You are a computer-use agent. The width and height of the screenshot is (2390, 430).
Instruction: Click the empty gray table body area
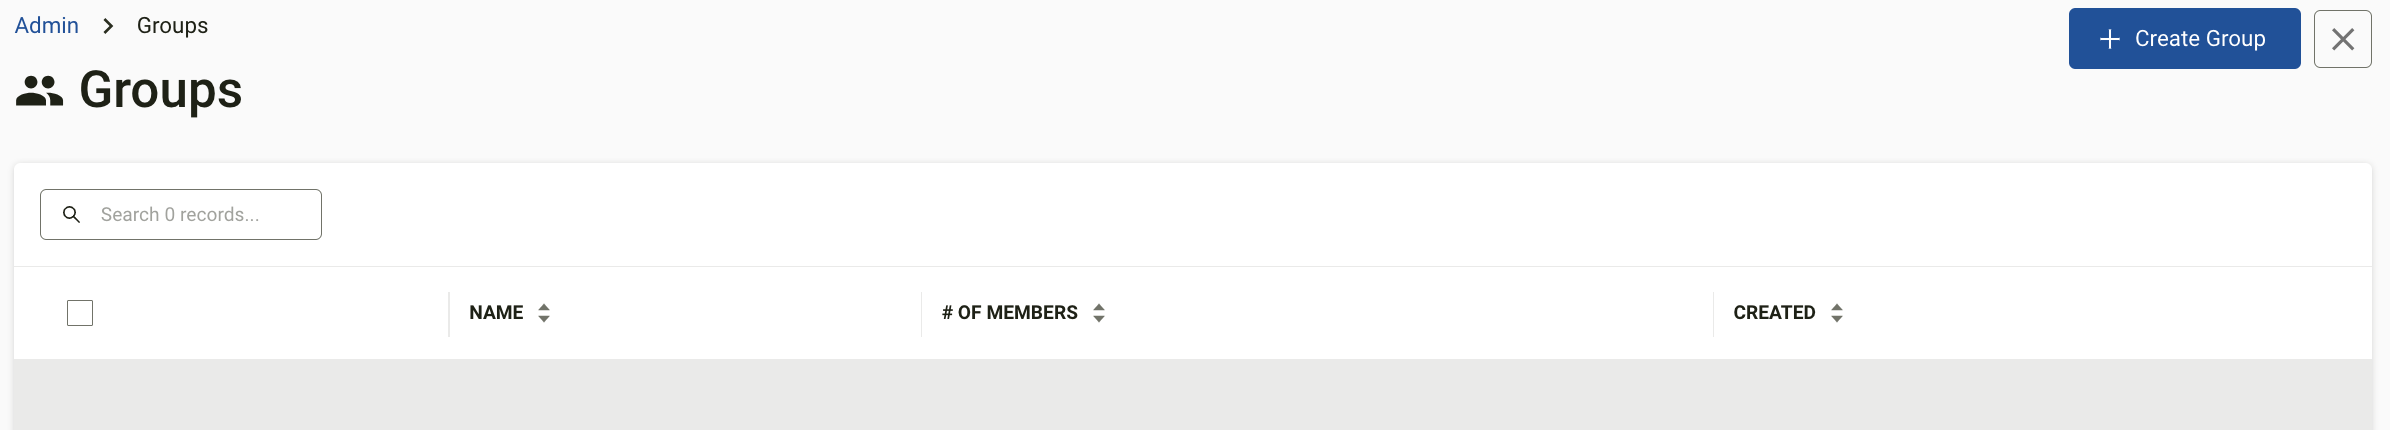(x=1193, y=395)
